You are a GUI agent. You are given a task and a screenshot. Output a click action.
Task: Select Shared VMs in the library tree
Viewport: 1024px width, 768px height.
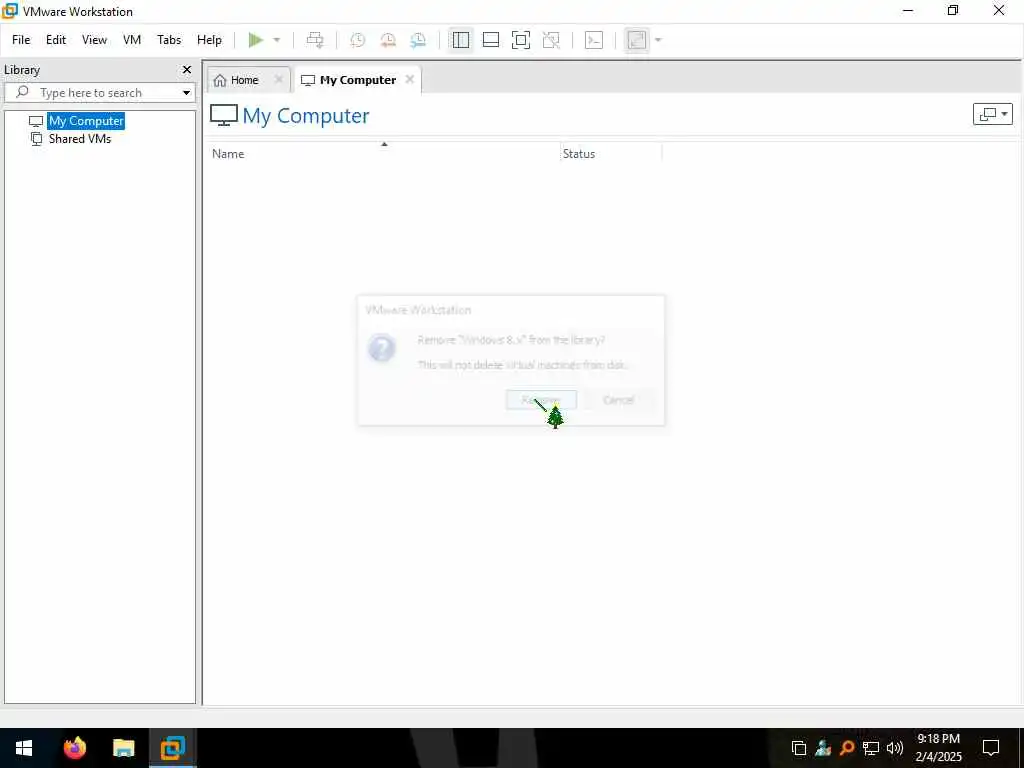coord(80,139)
